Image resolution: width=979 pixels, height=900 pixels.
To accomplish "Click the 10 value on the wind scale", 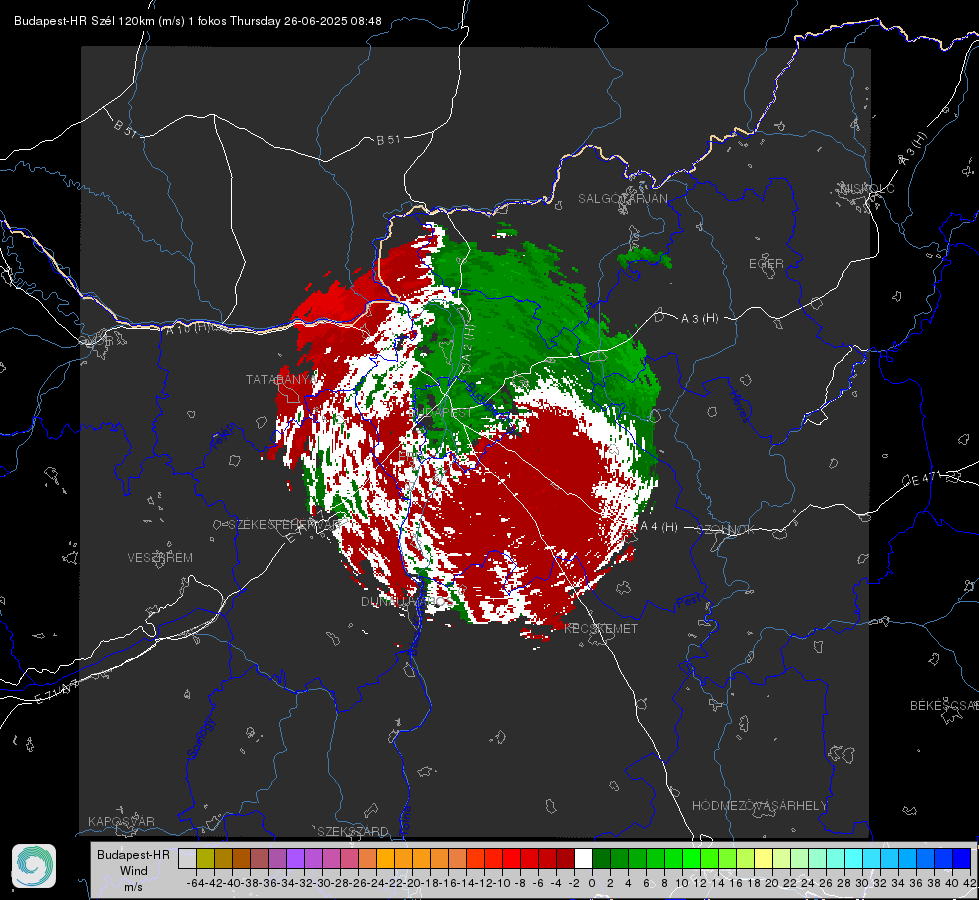I will pos(682,883).
